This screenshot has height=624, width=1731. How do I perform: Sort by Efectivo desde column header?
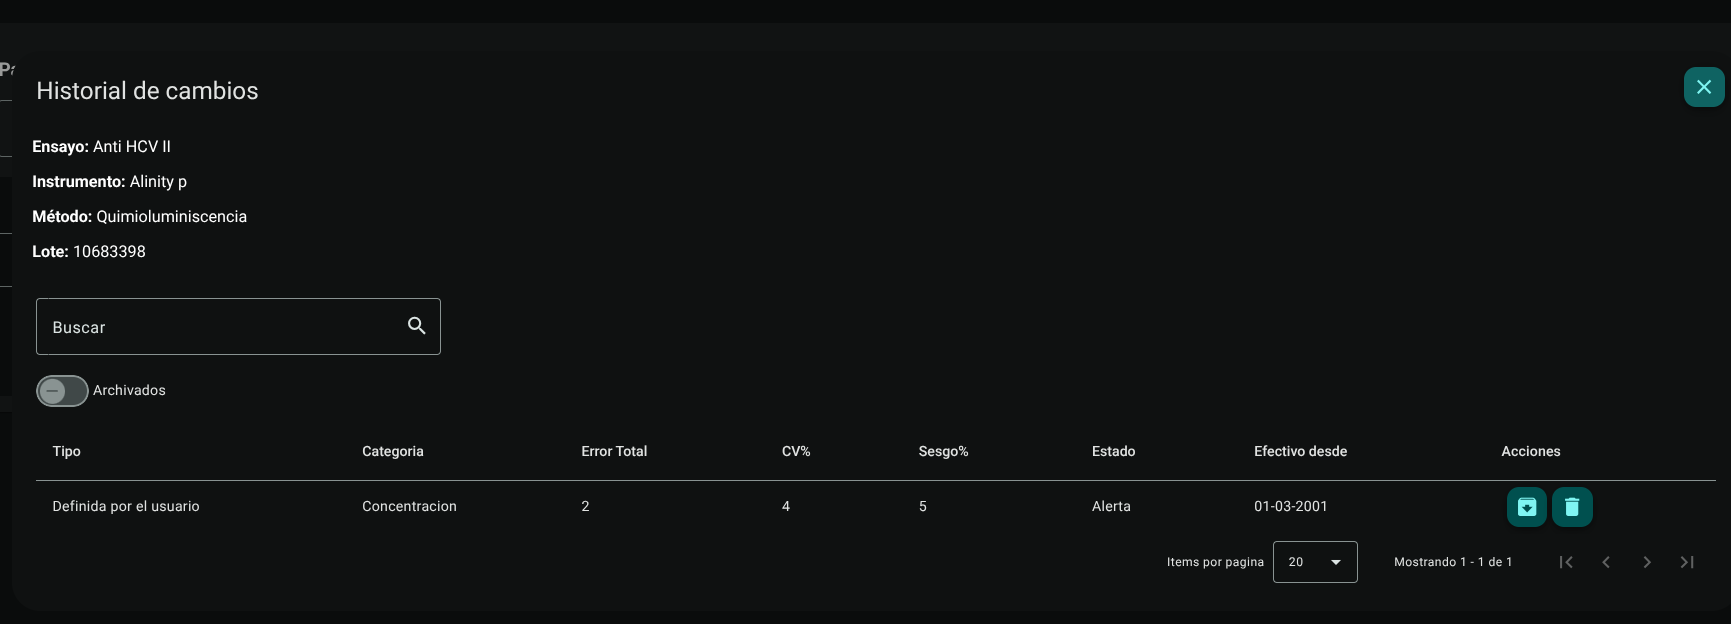(1301, 451)
